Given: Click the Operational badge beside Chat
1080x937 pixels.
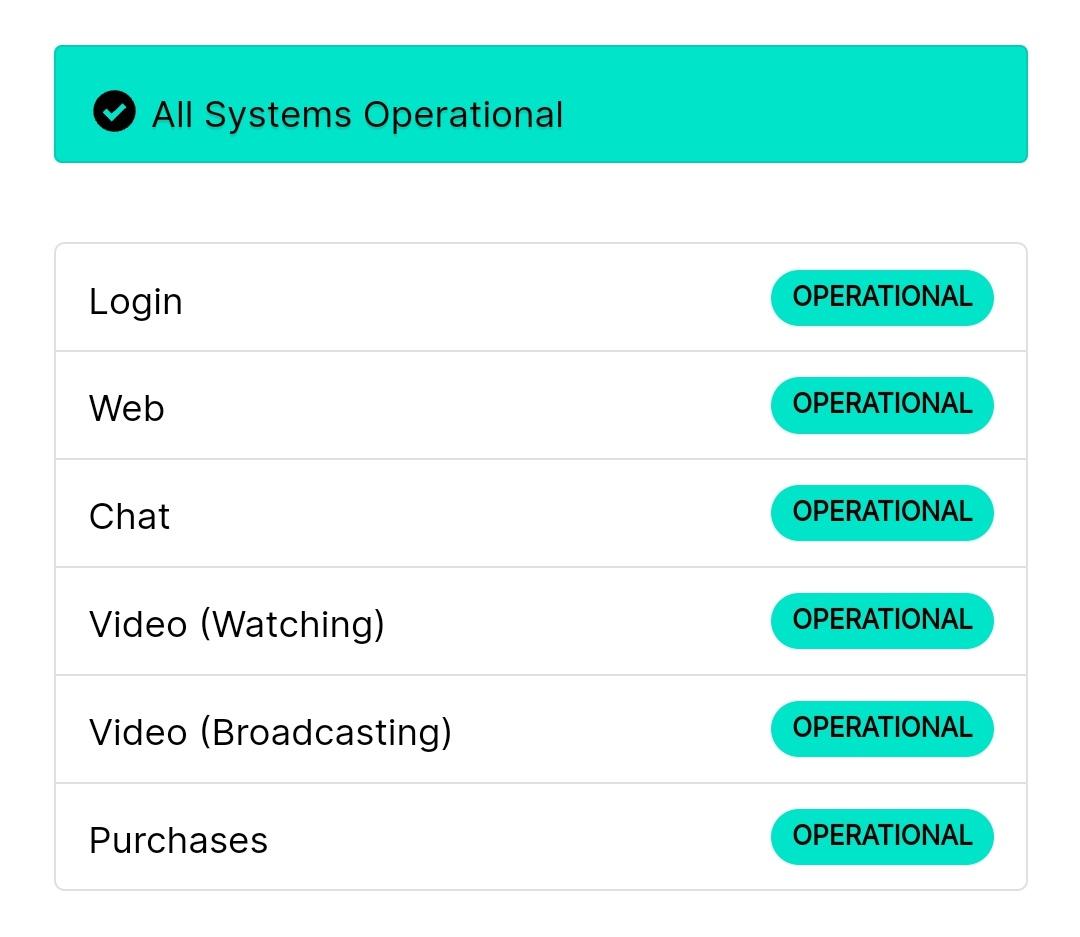Looking at the screenshot, I should point(882,513).
